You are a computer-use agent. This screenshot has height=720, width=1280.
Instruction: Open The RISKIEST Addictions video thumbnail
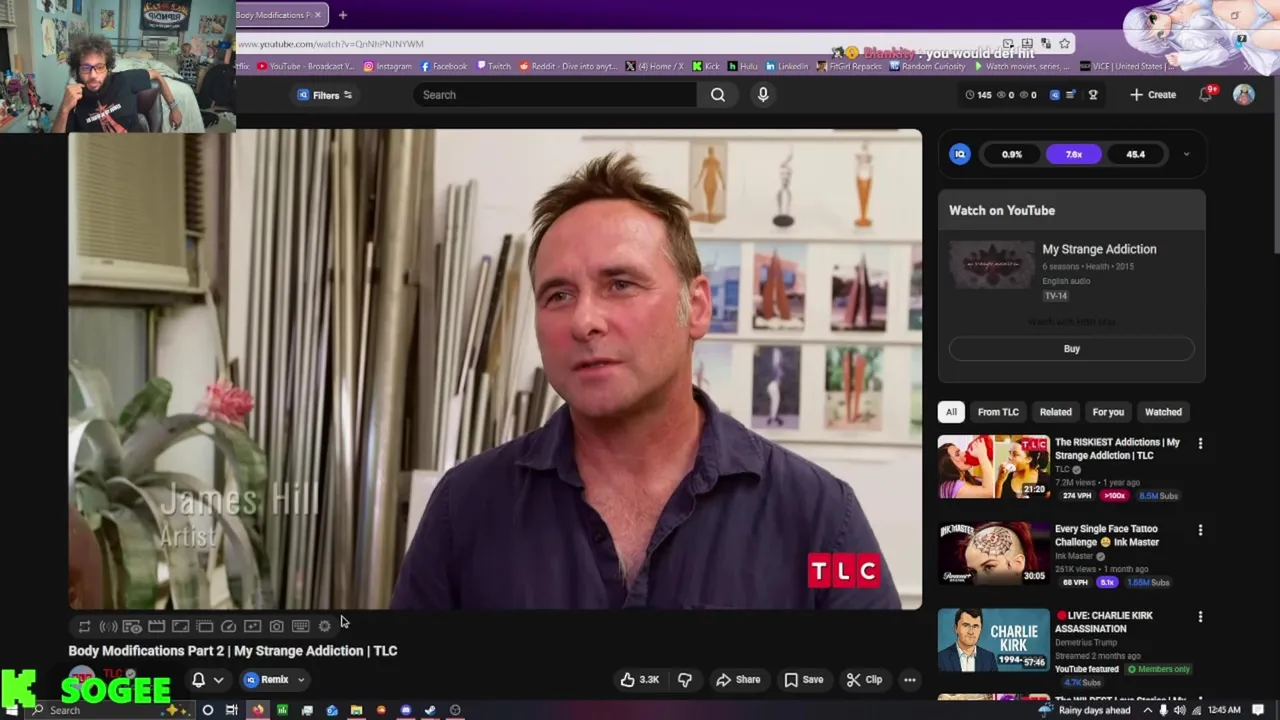click(993, 466)
